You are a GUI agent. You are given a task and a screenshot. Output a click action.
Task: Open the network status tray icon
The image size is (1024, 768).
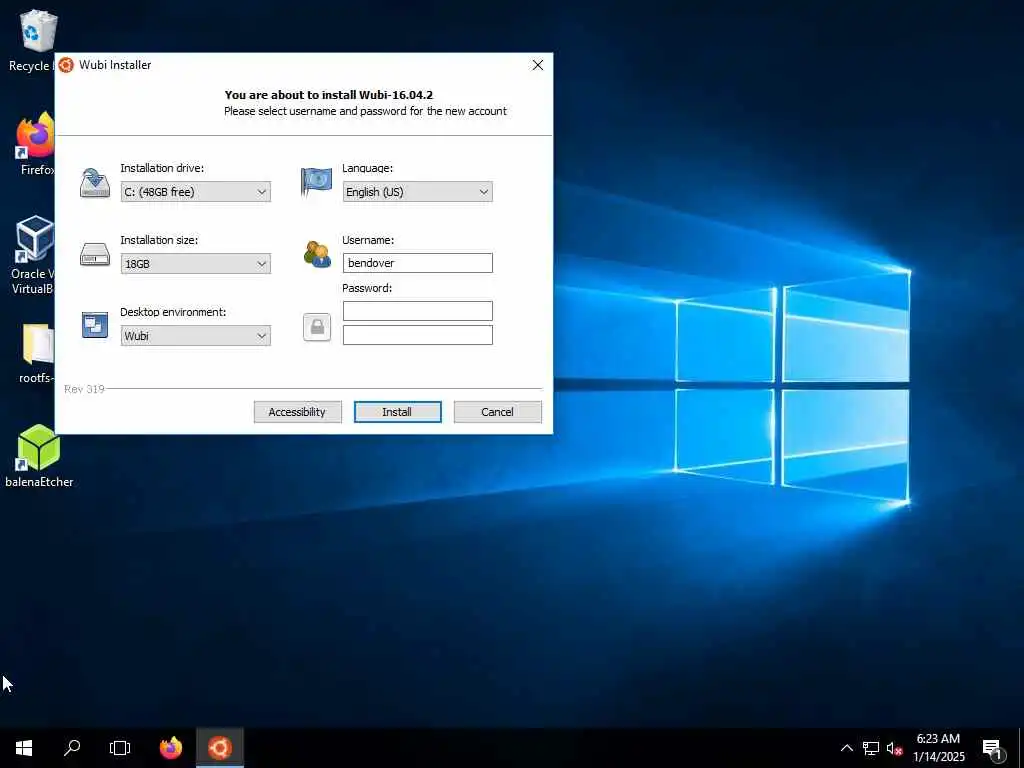pos(871,748)
